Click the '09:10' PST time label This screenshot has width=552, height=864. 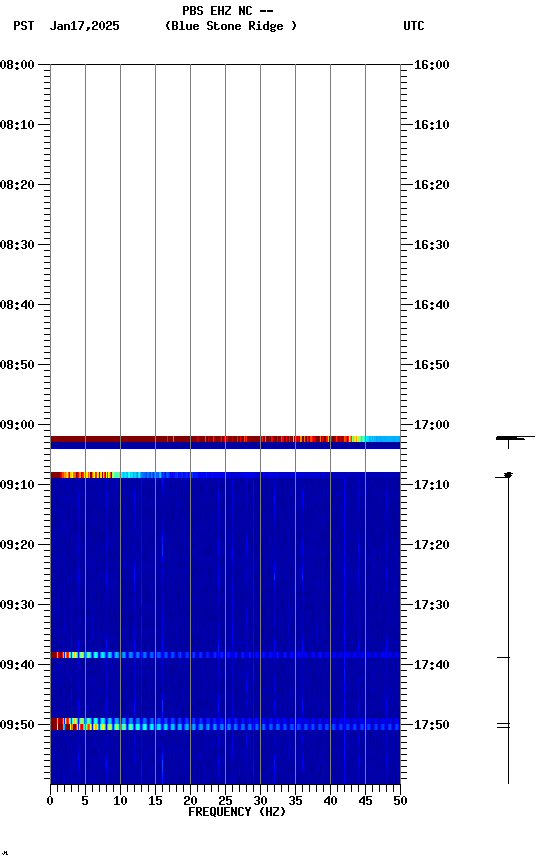[17, 485]
